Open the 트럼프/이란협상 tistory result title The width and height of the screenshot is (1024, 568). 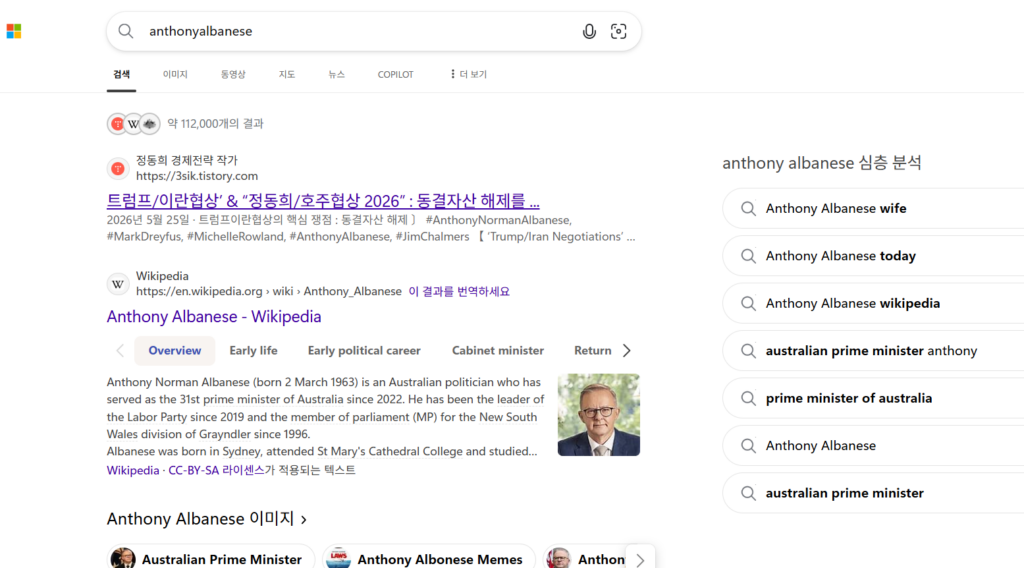323,200
